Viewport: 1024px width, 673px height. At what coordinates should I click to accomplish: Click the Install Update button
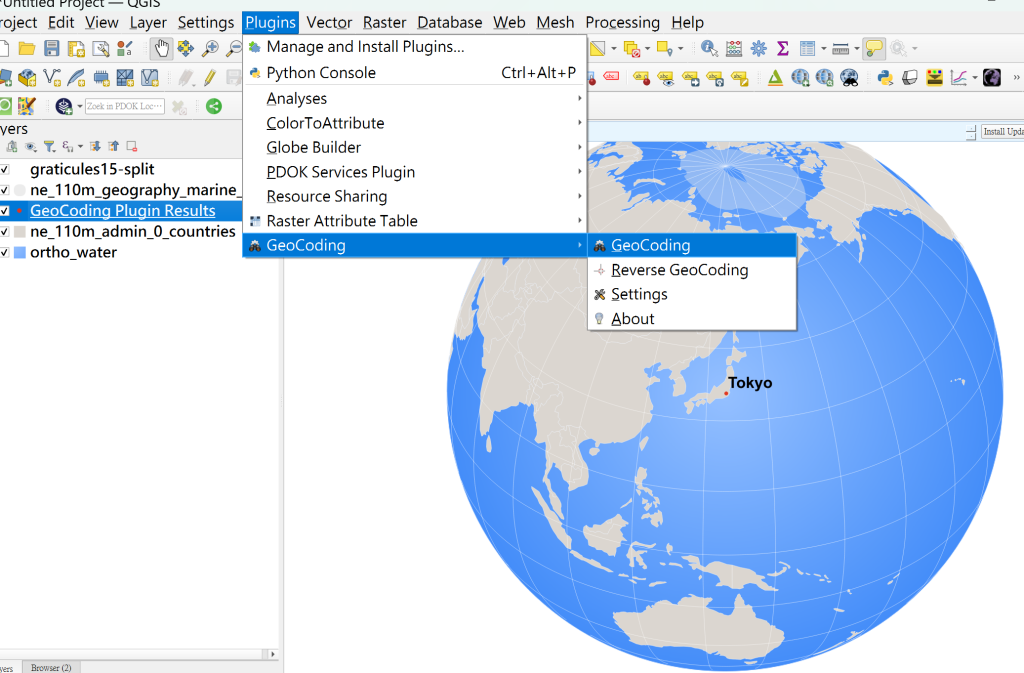point(1003,132)
